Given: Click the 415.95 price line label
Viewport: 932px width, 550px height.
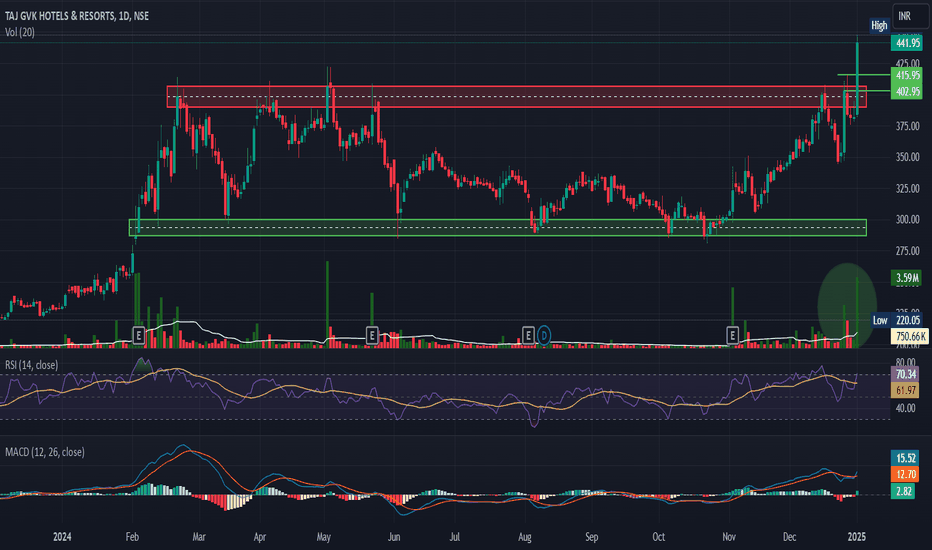Looking at the screenshot, I should (x=907, y=75).
